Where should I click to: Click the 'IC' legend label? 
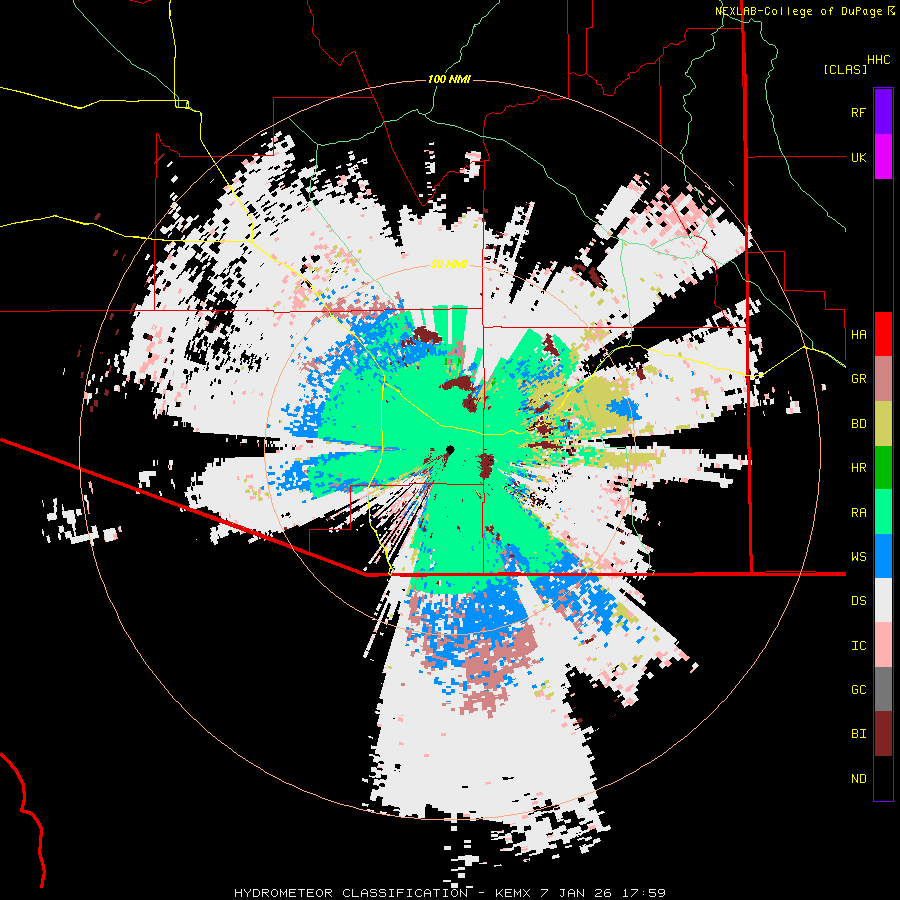click(x=858, y=646)
